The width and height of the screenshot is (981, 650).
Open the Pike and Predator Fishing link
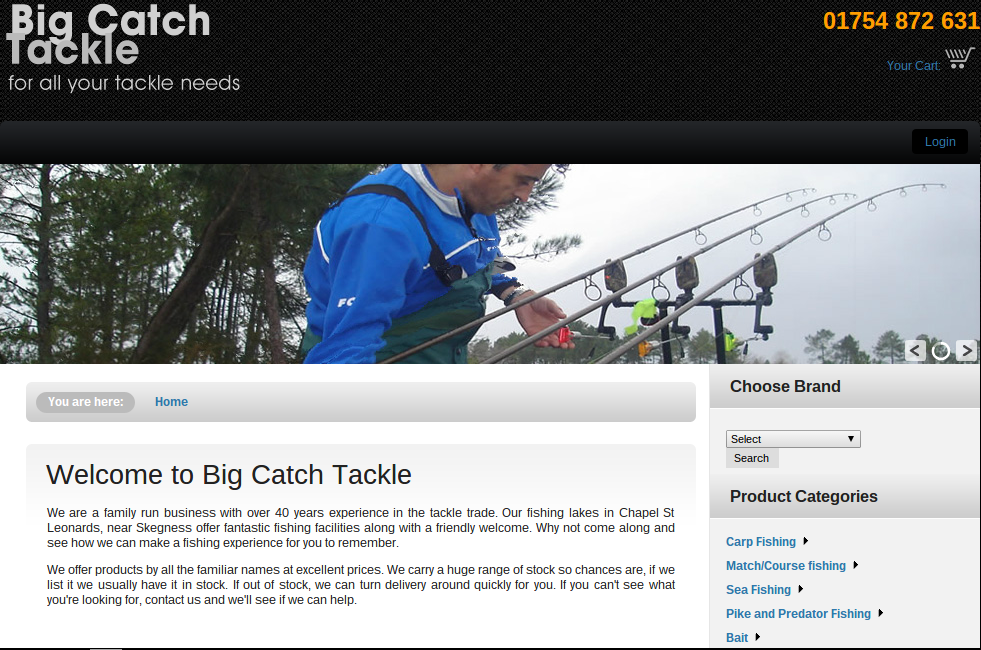[x=798, y=614]
